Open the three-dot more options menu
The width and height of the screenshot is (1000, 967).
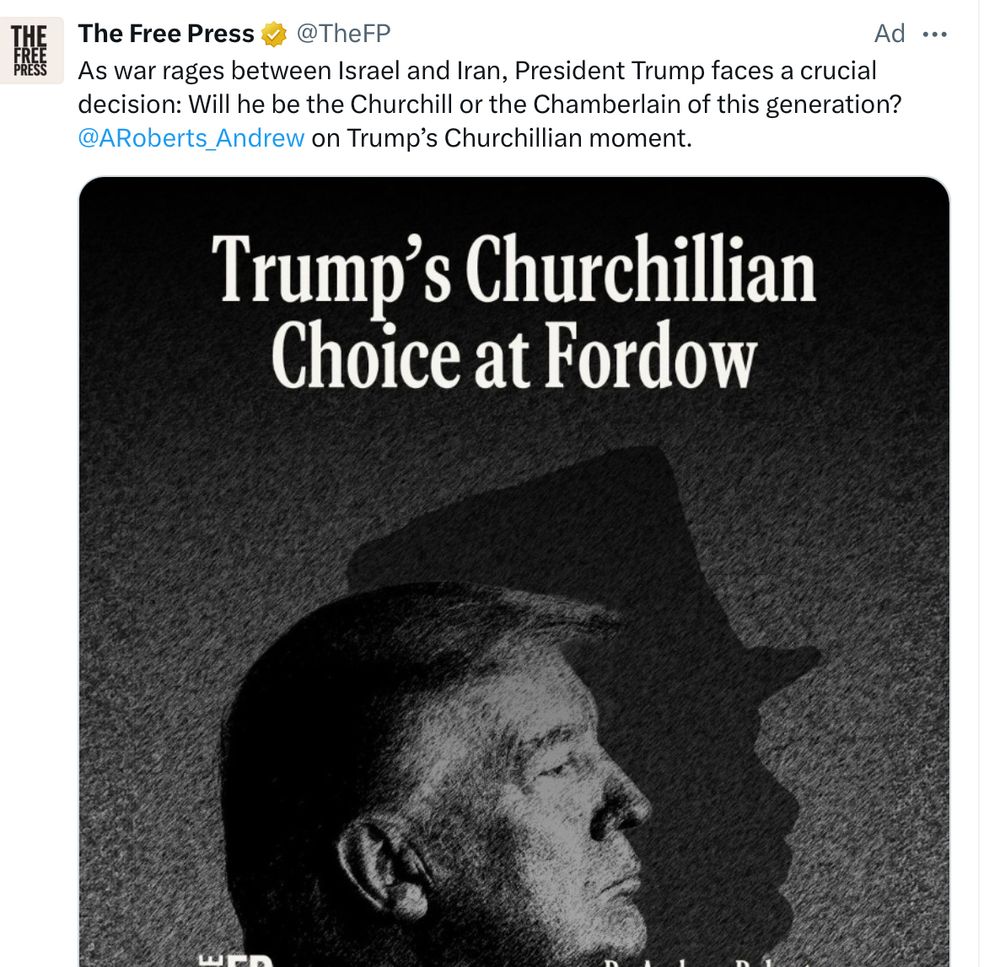(x=934, y=34)
